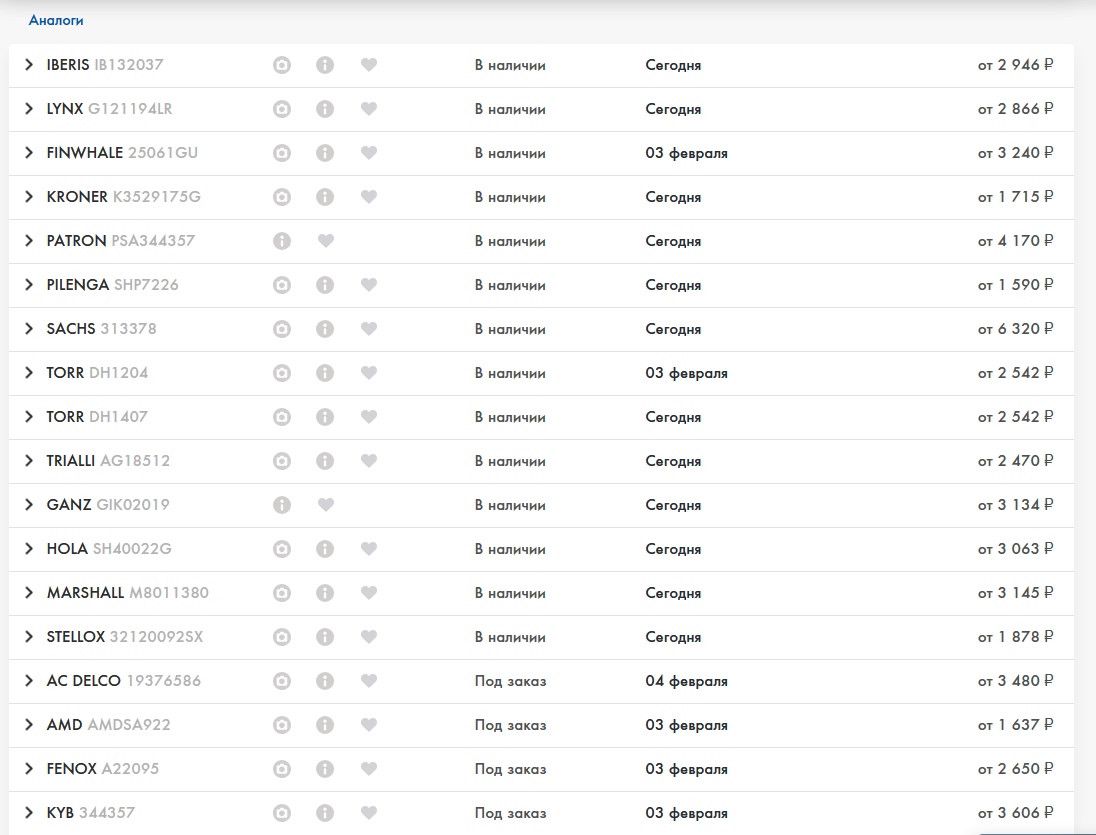
Task: Expand the IBERIS IB132037 row
Action: point(29,65)
